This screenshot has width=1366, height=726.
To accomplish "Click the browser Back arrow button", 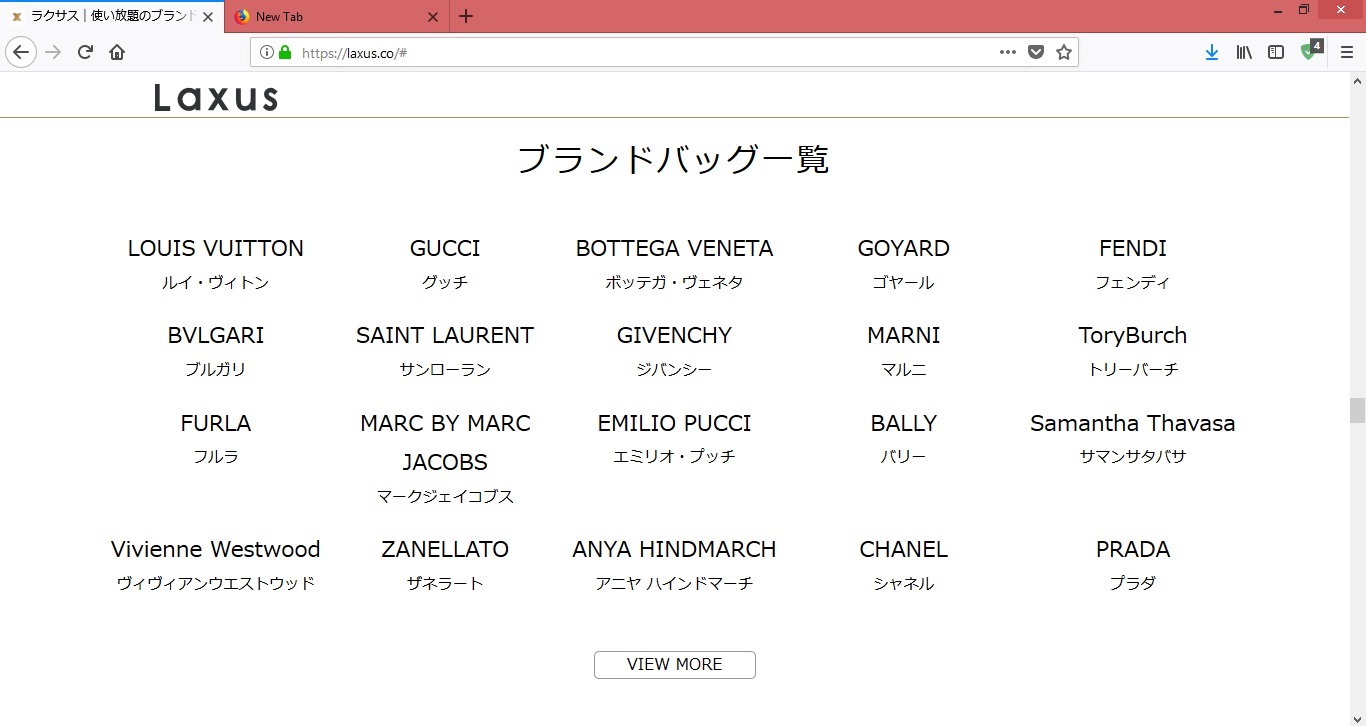I will coord(21,52).
